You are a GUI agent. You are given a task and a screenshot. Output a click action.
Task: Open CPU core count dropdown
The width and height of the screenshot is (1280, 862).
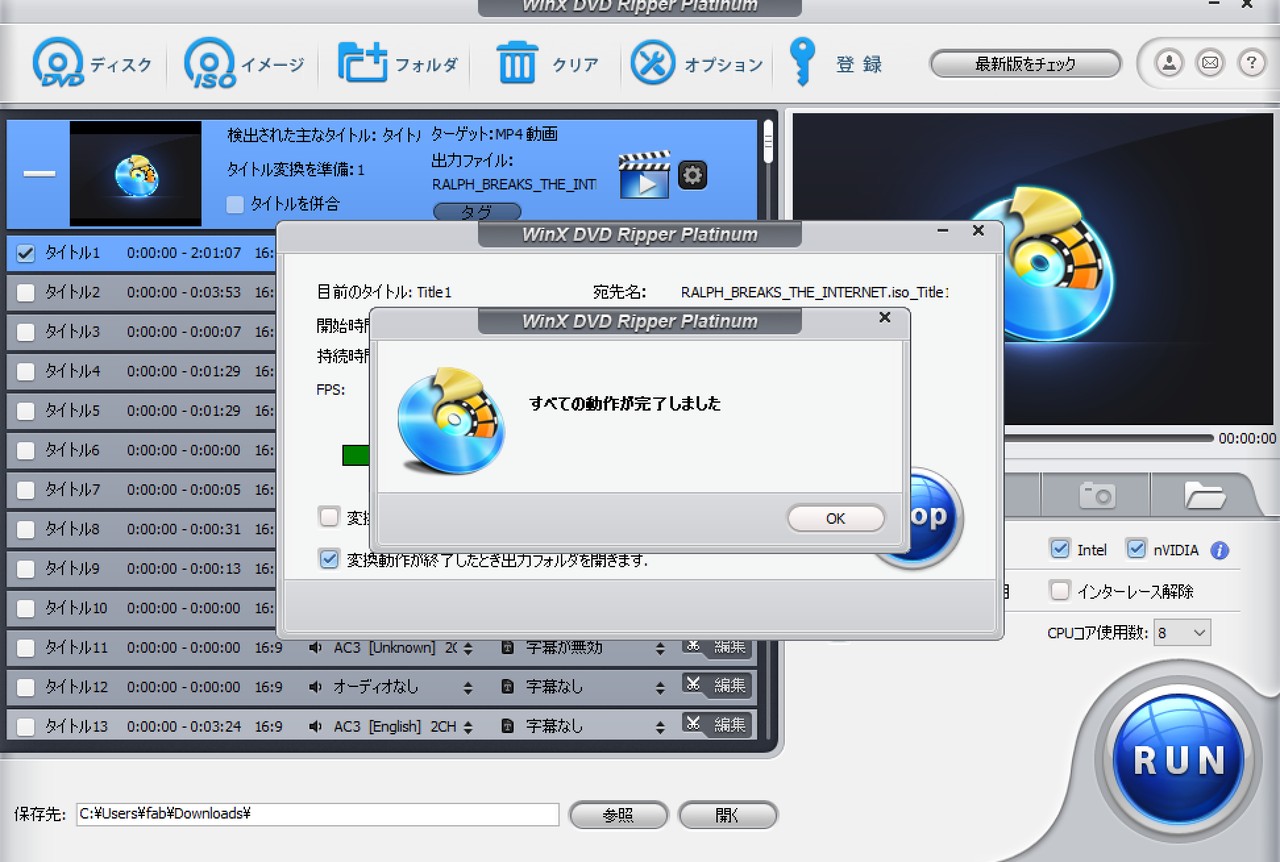(x=1182, y=632)
